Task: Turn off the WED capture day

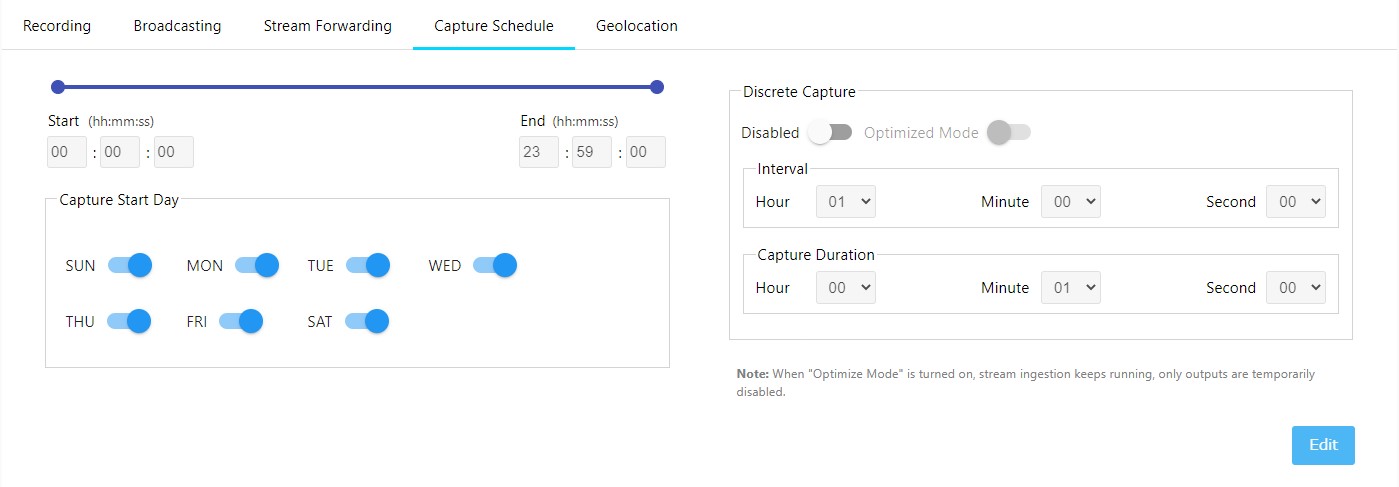Action: tap(495, 265)
